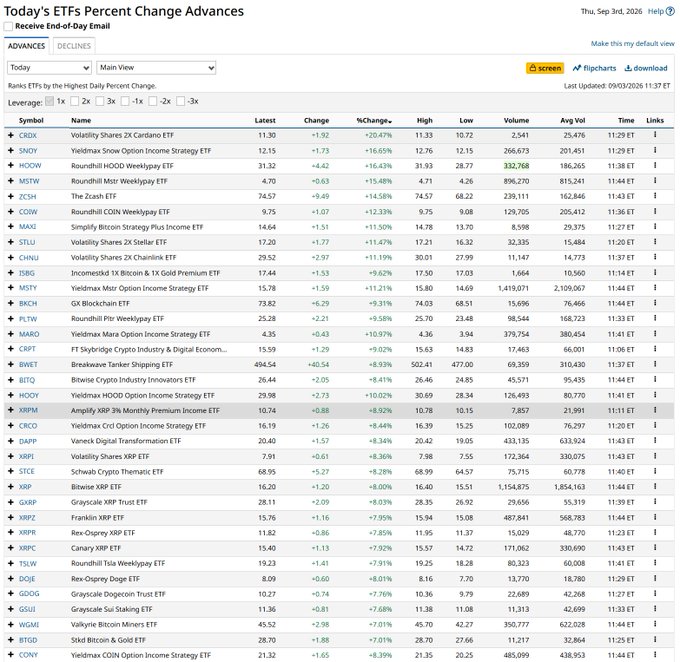Open links menu for SNOY row
Viewport: 680px width, 662px height.
click(655, 150)
